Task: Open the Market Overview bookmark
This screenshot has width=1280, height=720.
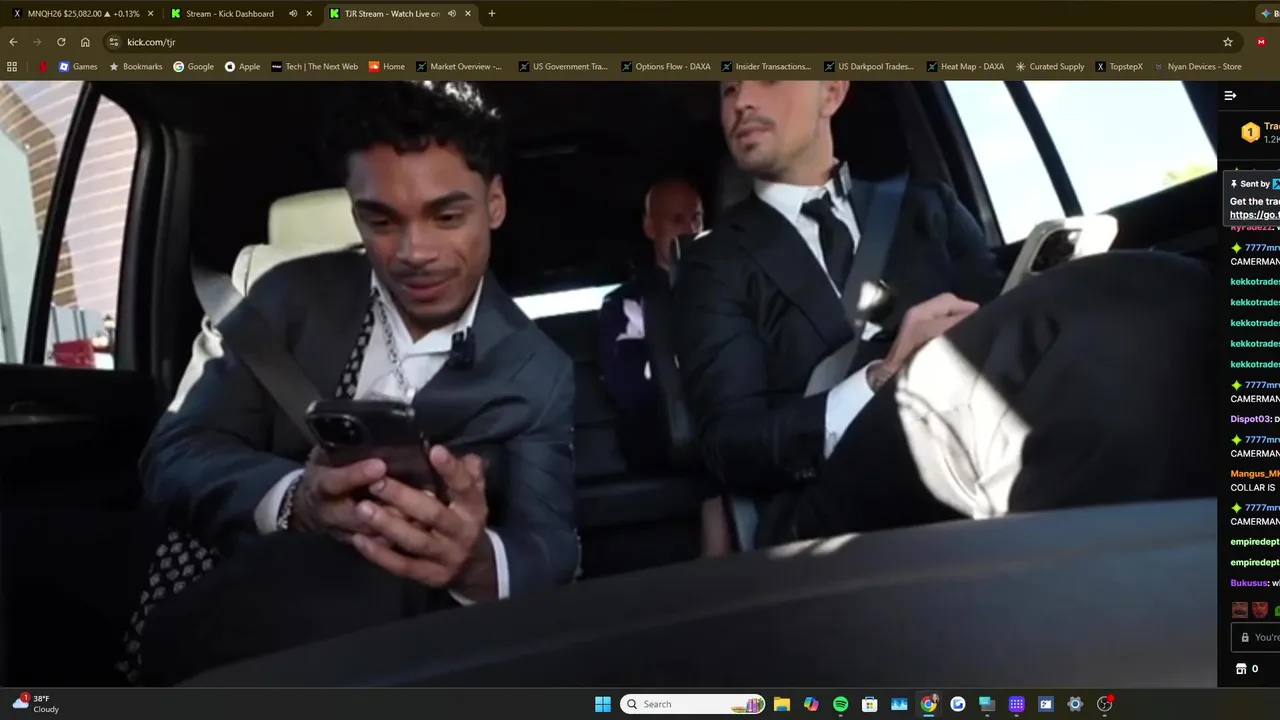Action: [459, 67]
